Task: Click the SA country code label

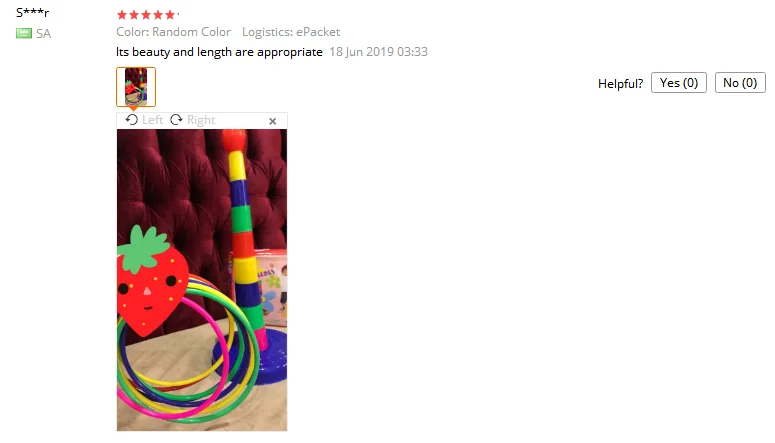Action: 43,34
